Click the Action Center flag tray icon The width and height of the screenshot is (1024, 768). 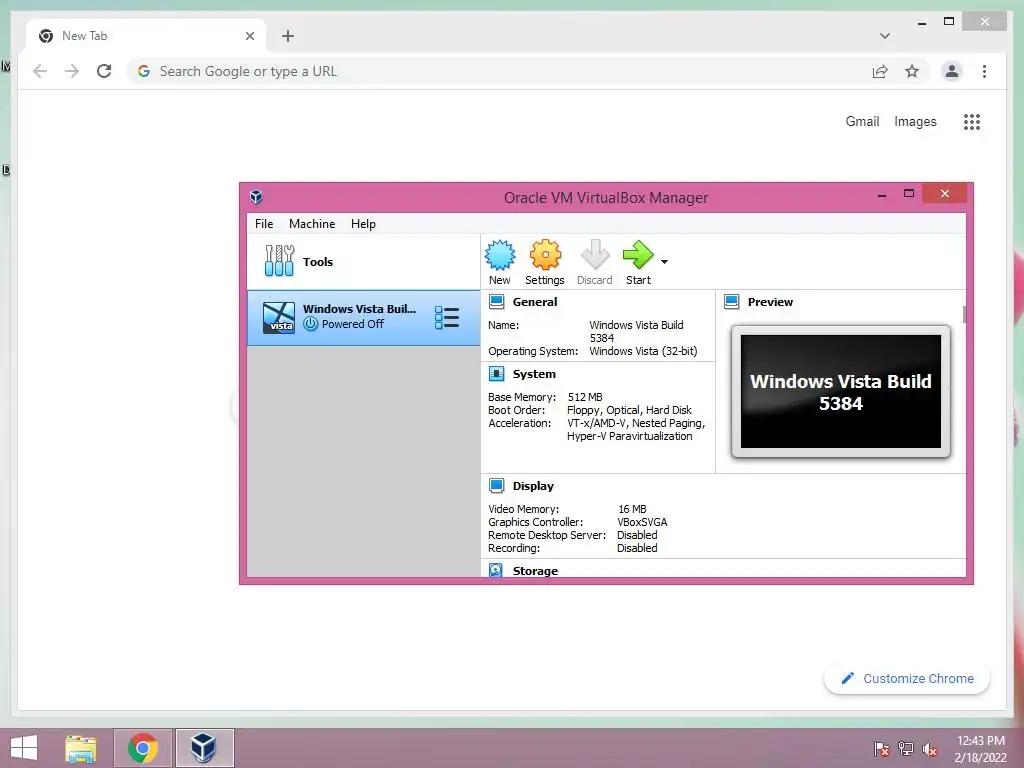[881, 748]
